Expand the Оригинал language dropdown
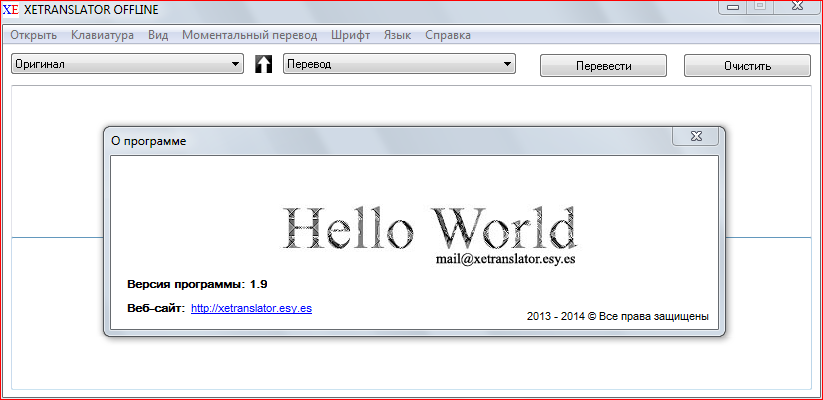Screen dimensions: 823x400 tap(127, 64)
